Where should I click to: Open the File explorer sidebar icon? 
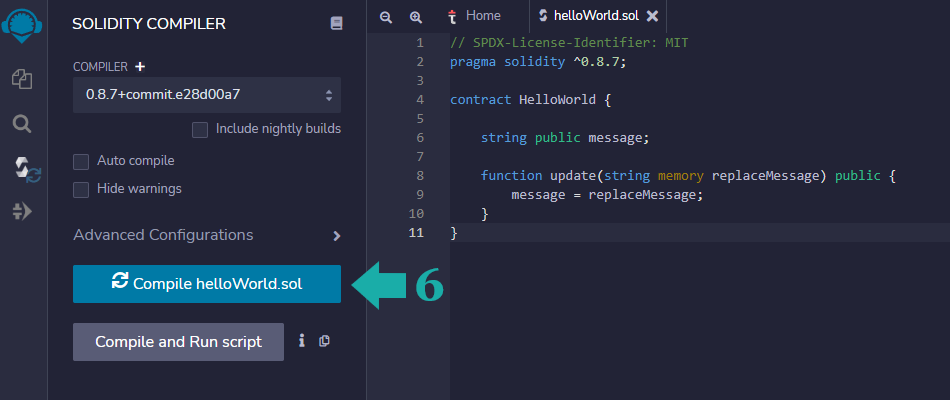(x=23, y=78)
